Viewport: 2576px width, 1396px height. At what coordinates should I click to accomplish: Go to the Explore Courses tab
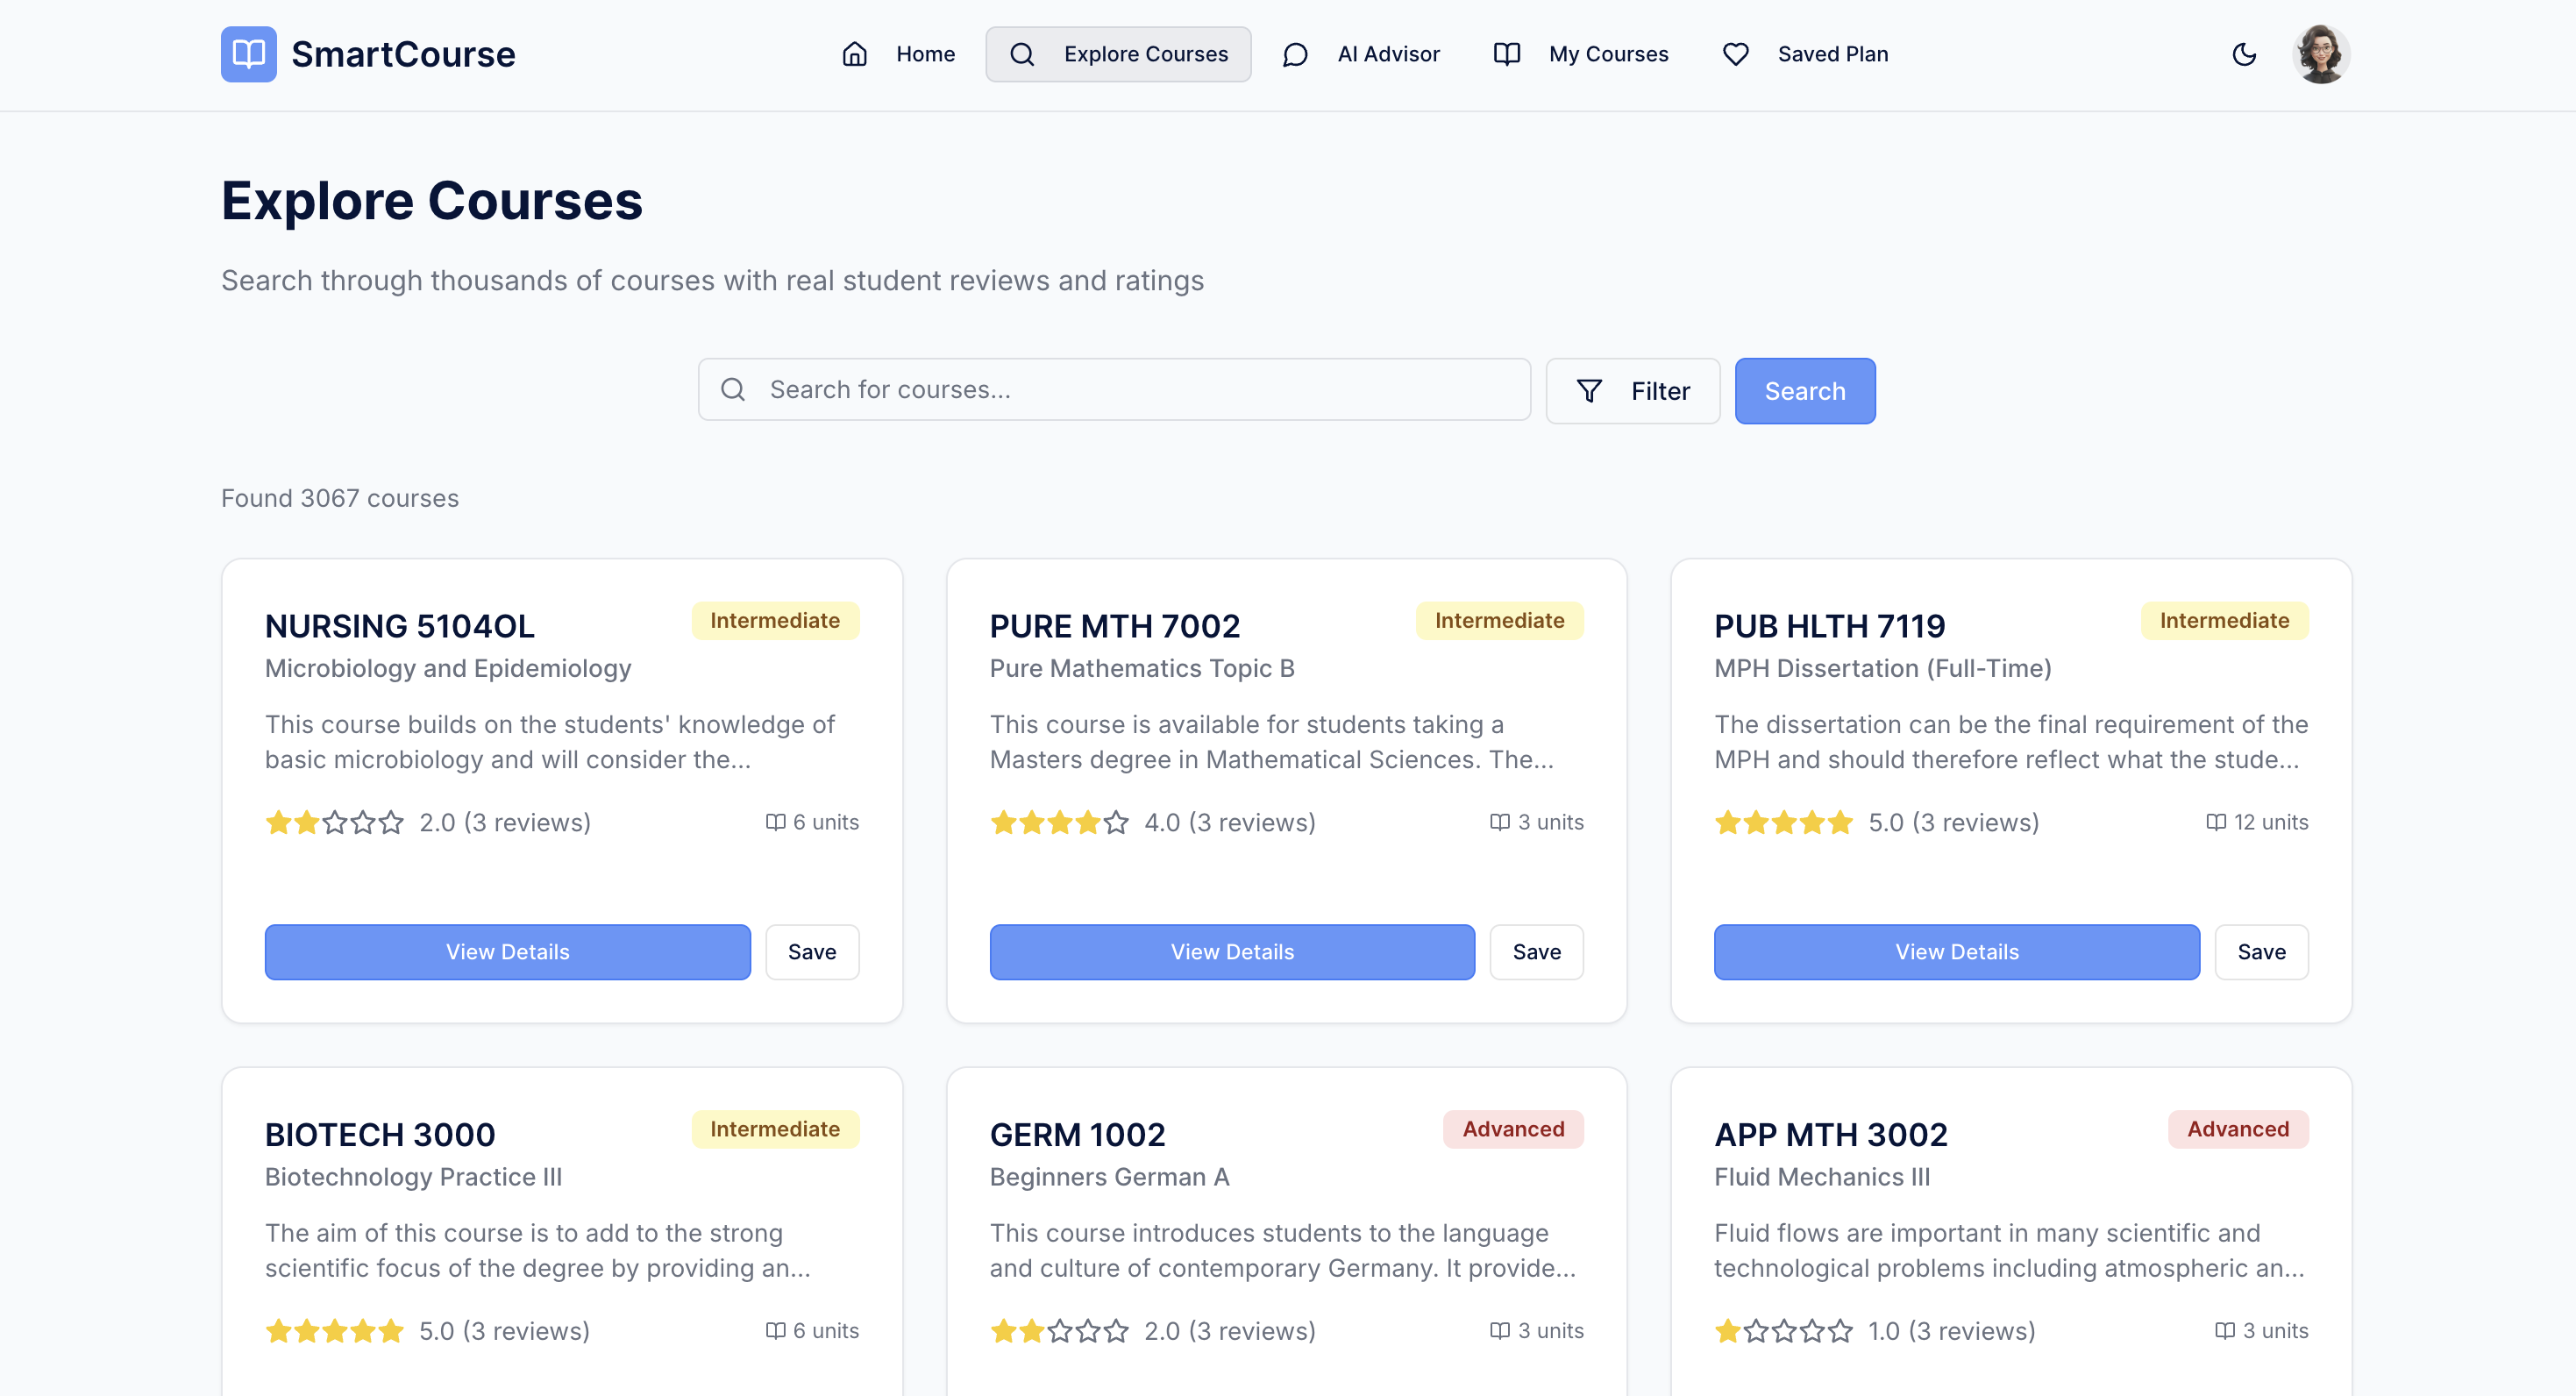[x=1118, y=54]
